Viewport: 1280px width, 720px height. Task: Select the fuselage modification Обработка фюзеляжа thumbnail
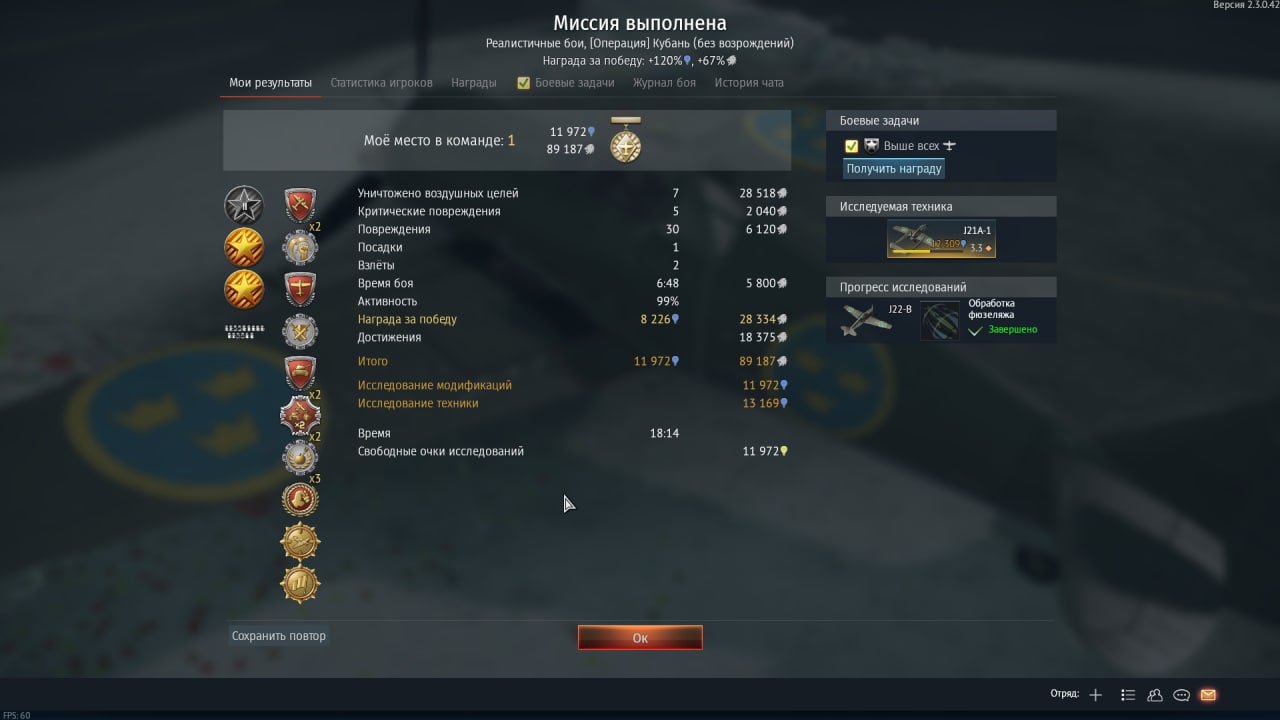click(x=940, y=320)
